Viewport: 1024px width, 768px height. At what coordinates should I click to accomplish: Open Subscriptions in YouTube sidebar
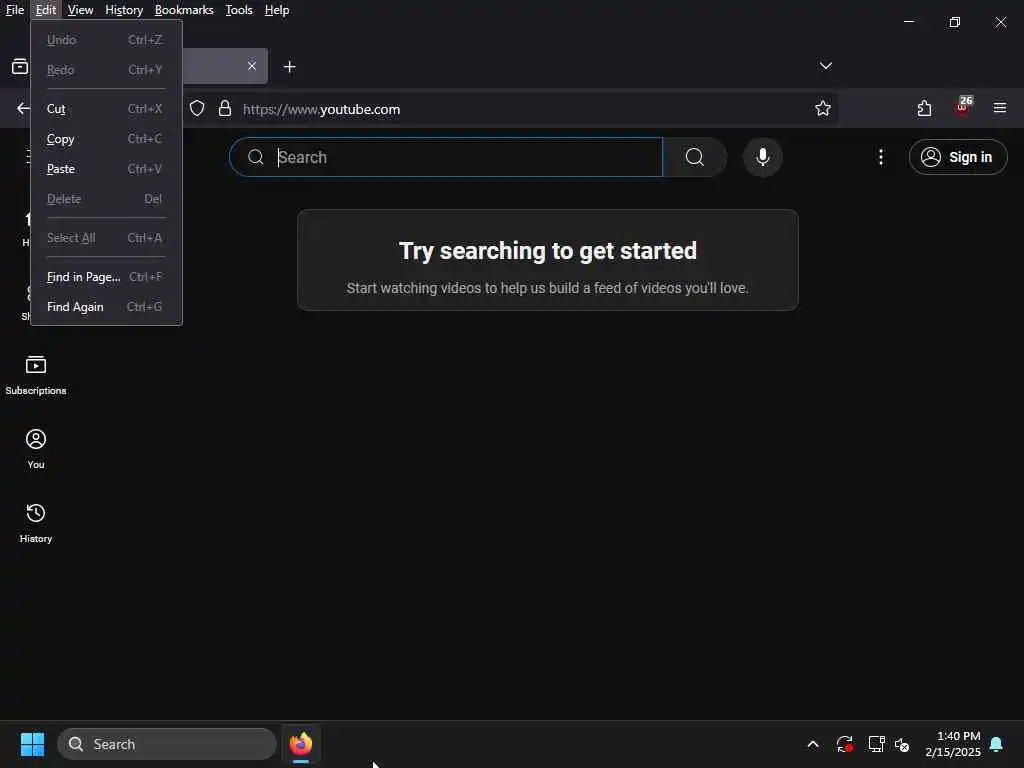pos(36,376)
